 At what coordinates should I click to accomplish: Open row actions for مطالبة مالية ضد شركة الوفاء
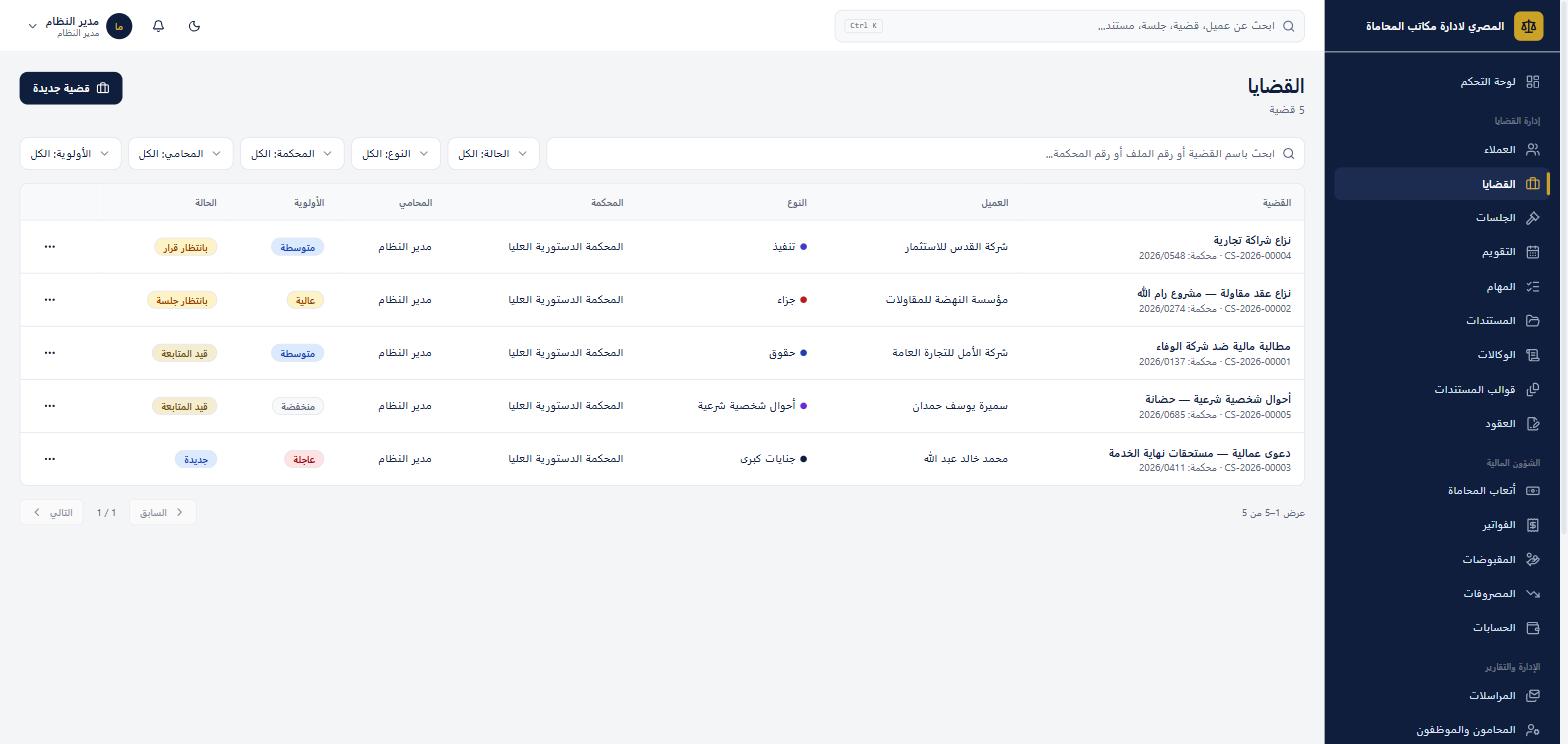point(50,353)
